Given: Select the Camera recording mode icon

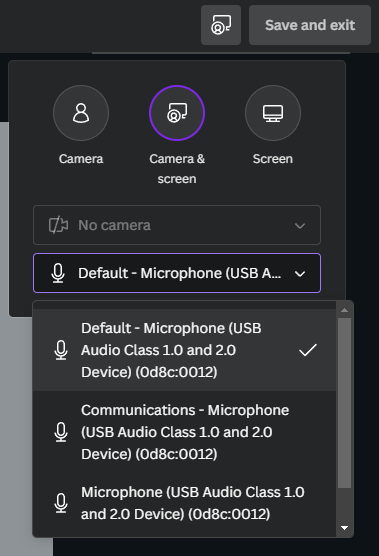Looking at the screenshot, I should point(81,113).
